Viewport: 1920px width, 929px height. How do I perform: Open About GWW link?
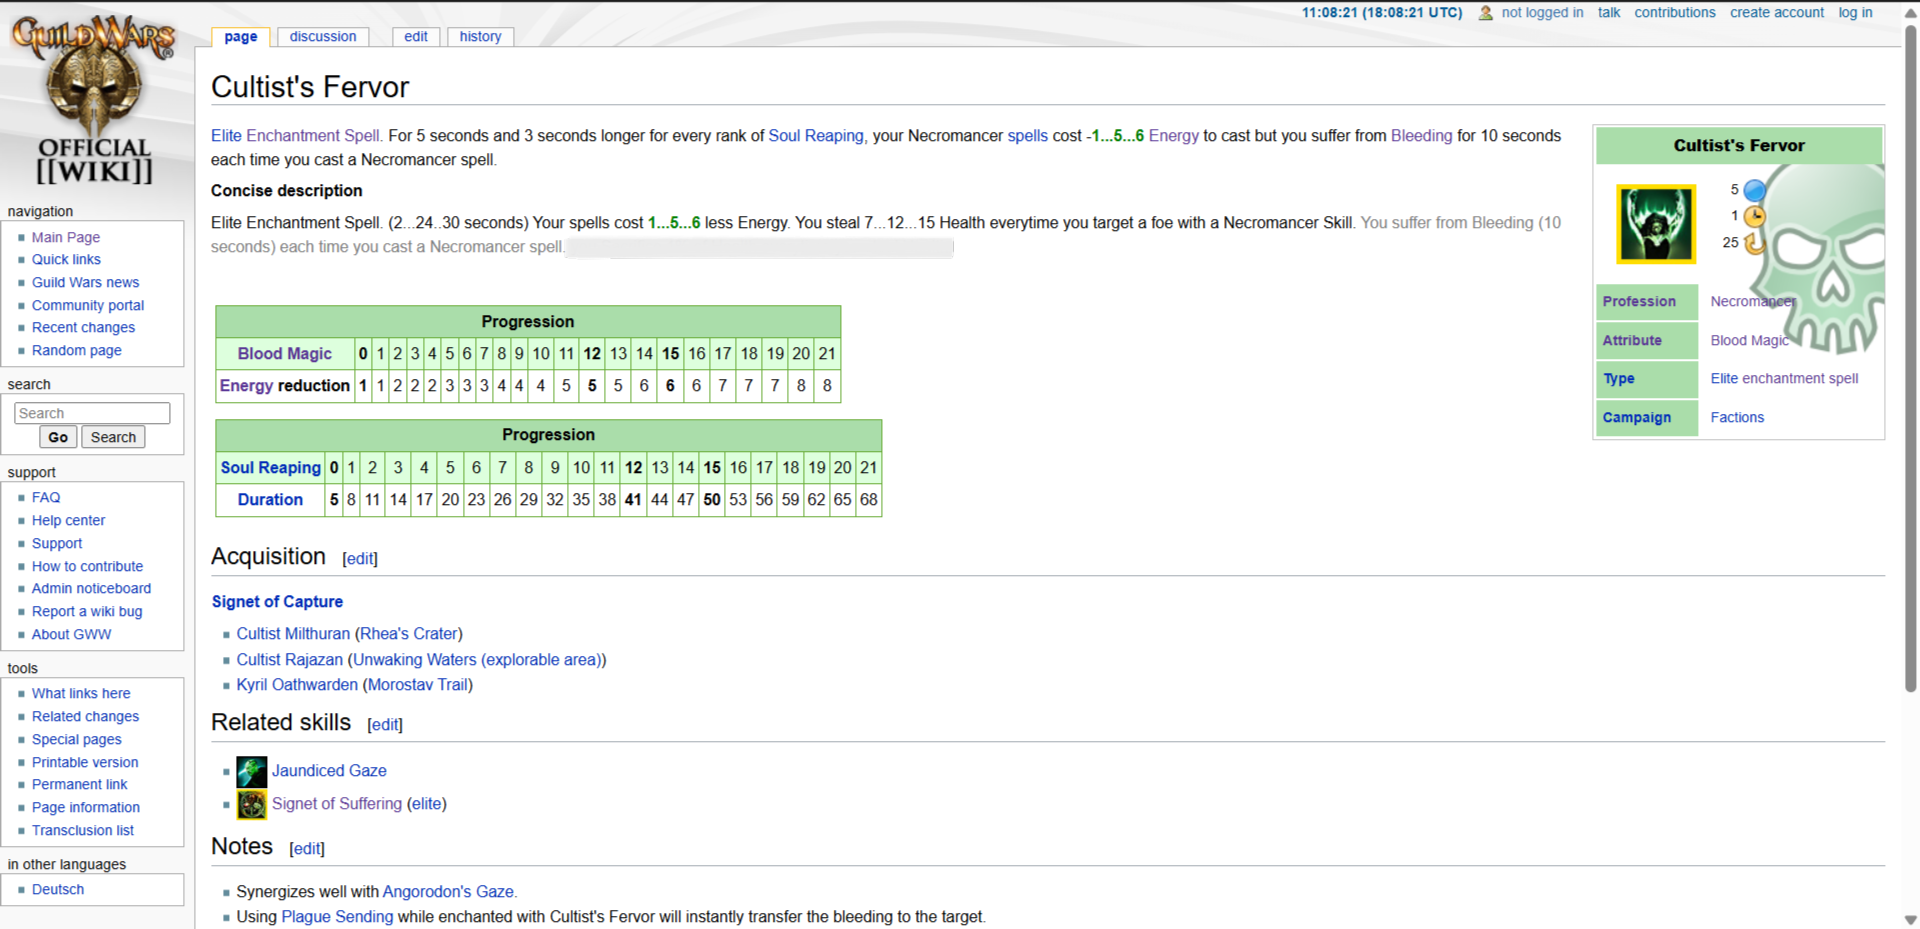pos(71,634)
